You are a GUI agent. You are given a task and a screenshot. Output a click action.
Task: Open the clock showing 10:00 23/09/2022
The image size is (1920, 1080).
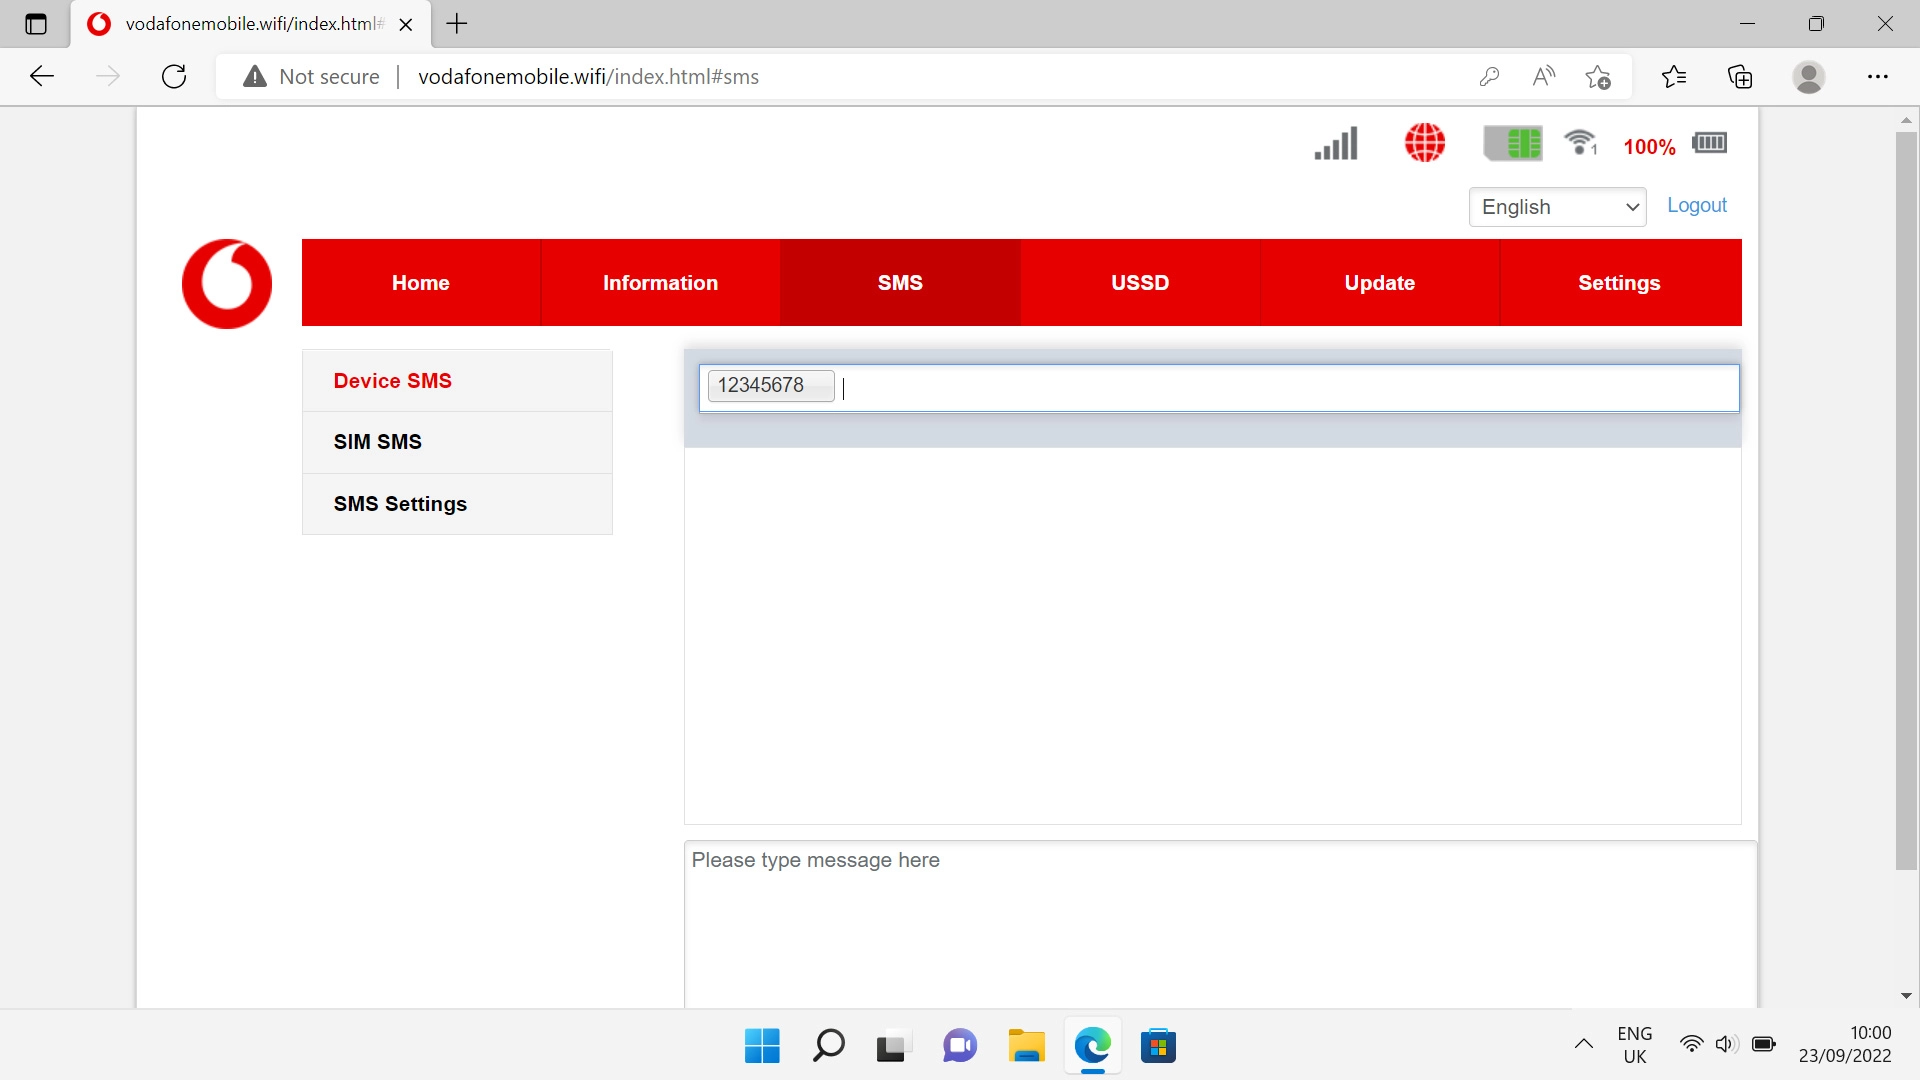(1845, 1045)
